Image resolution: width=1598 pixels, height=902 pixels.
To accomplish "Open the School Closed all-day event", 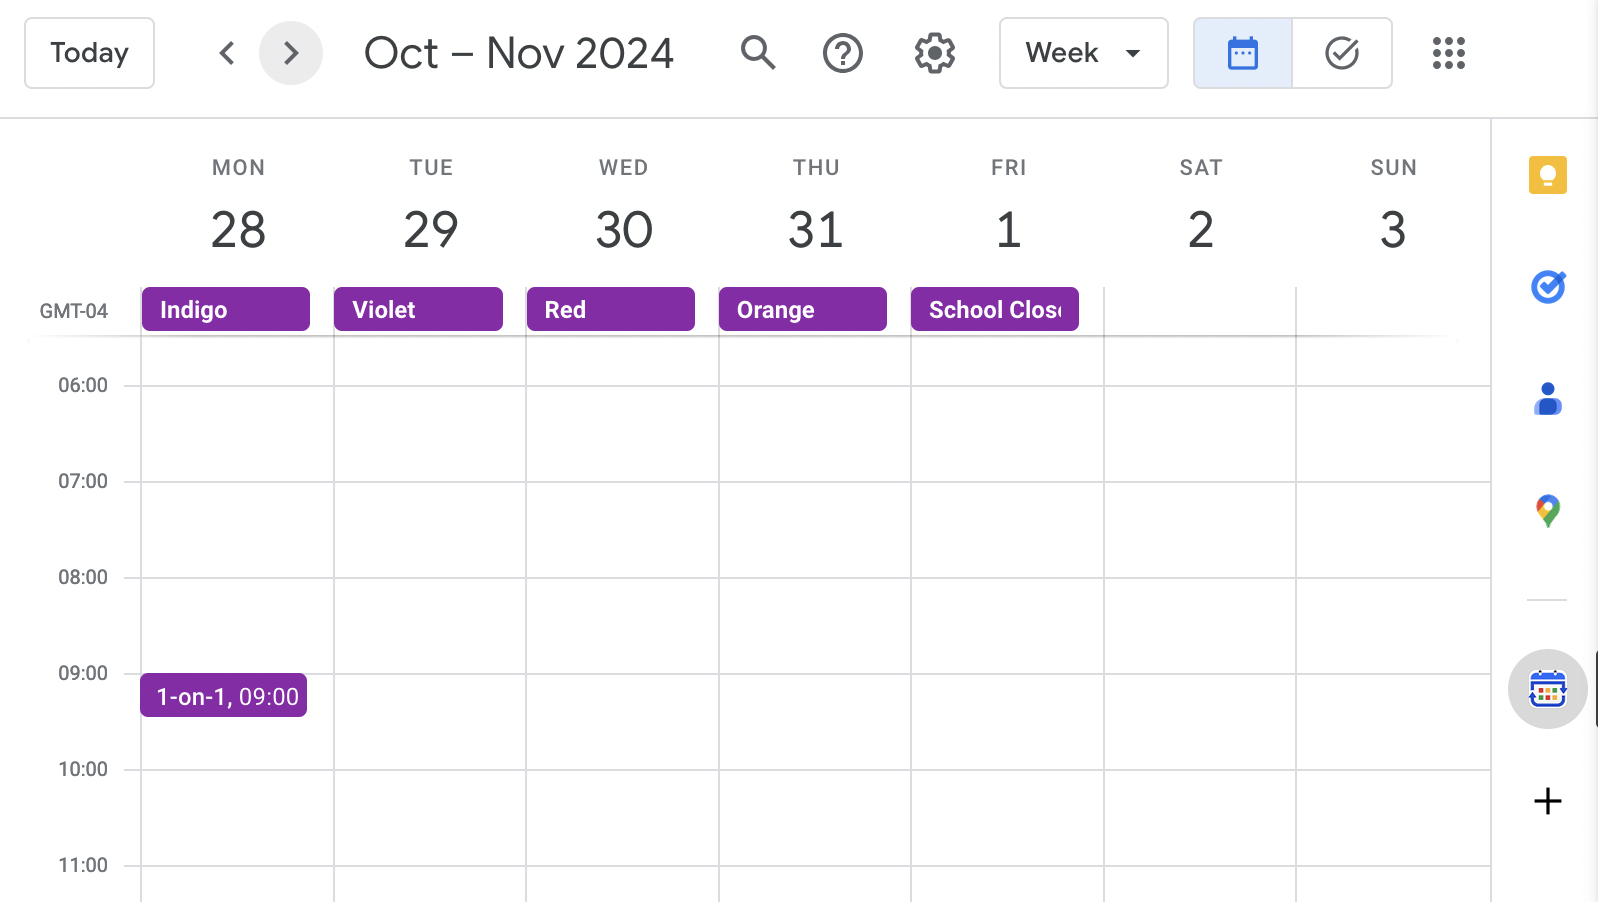I will pos(995,309).
